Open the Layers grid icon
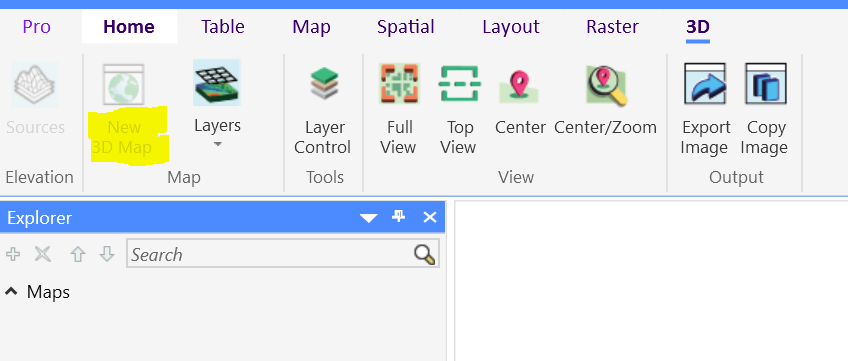Viewport: 848px width, 361px height. click(x=217, y=83)
